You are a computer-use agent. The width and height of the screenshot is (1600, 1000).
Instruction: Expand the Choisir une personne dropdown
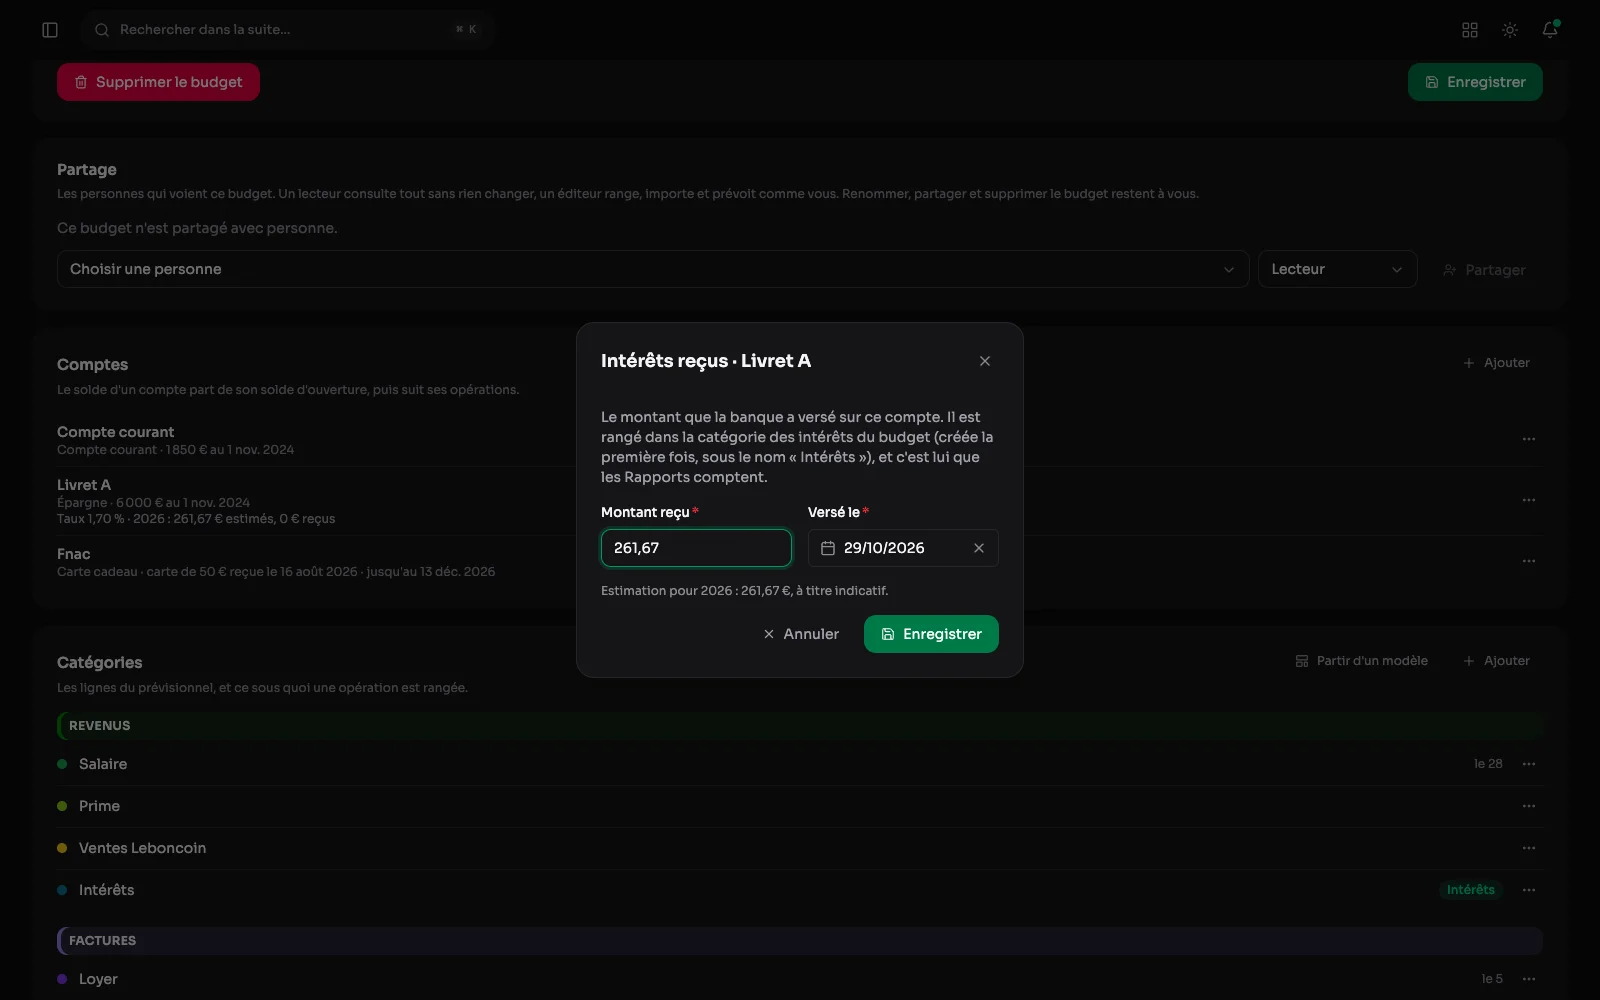(653, 269)
